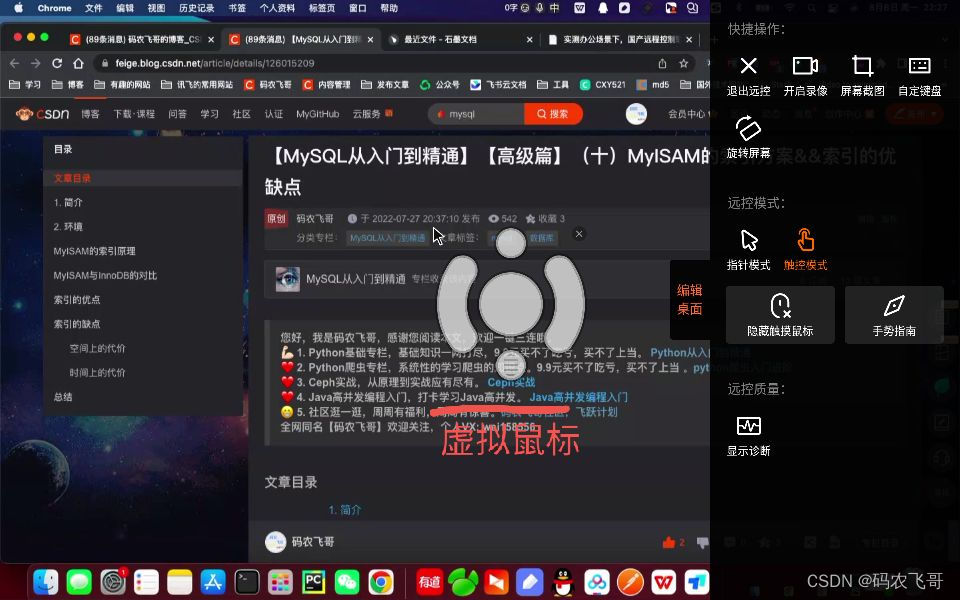Open PyCharm in the dock
The image size is (960, 600).
(x=313, y=582)
